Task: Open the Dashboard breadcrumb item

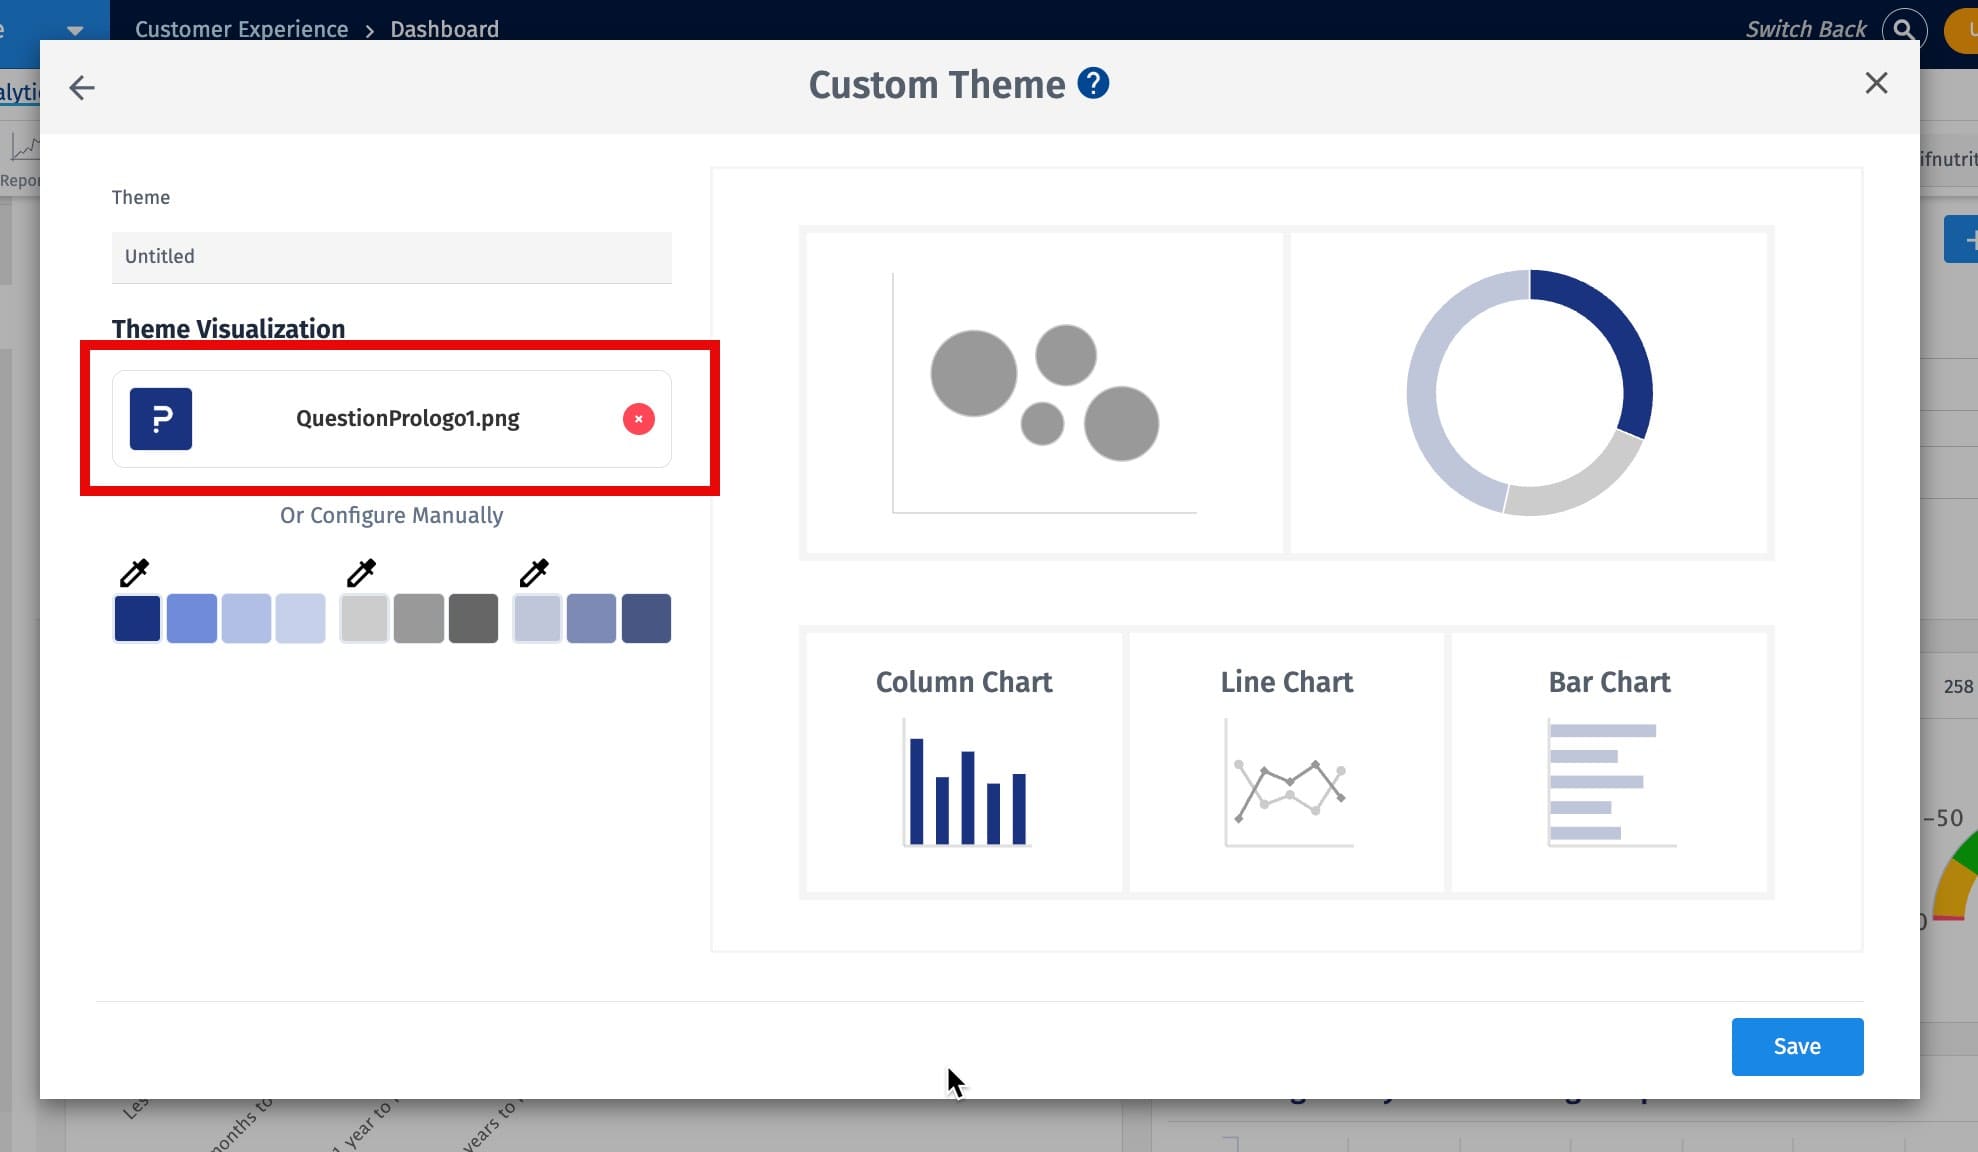Action: 444,29
